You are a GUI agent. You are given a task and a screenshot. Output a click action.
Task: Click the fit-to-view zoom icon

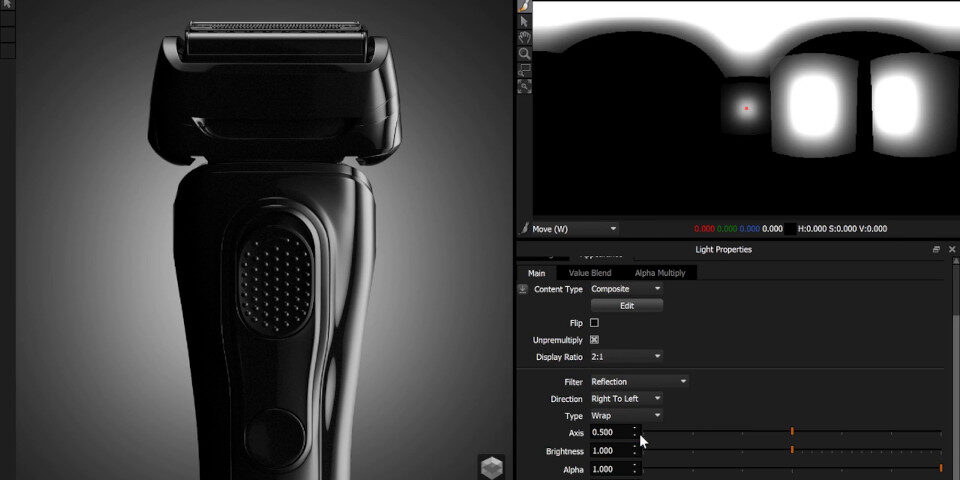(525, 86)
